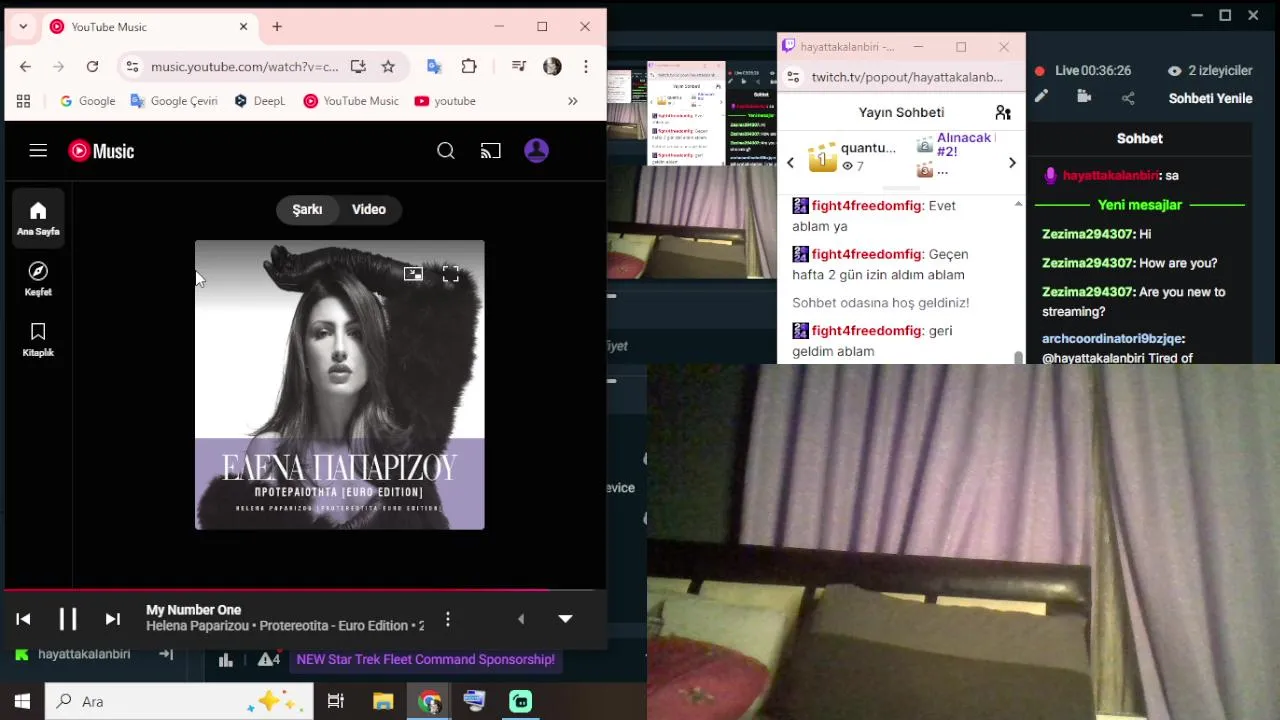Click the edit pencil icon beside Live
The width and height of the screenshot is (1280, 720).
tap(1041, 97)
